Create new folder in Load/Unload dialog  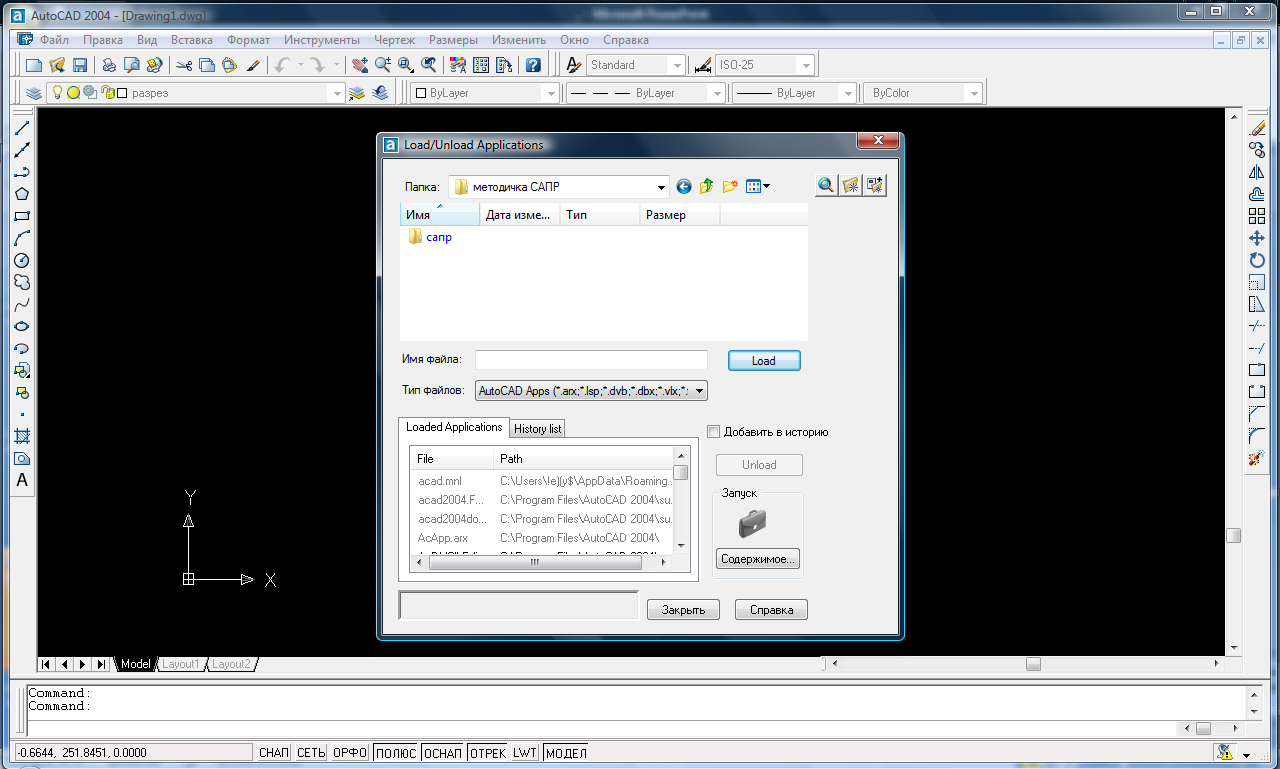(x=730, y=186)
